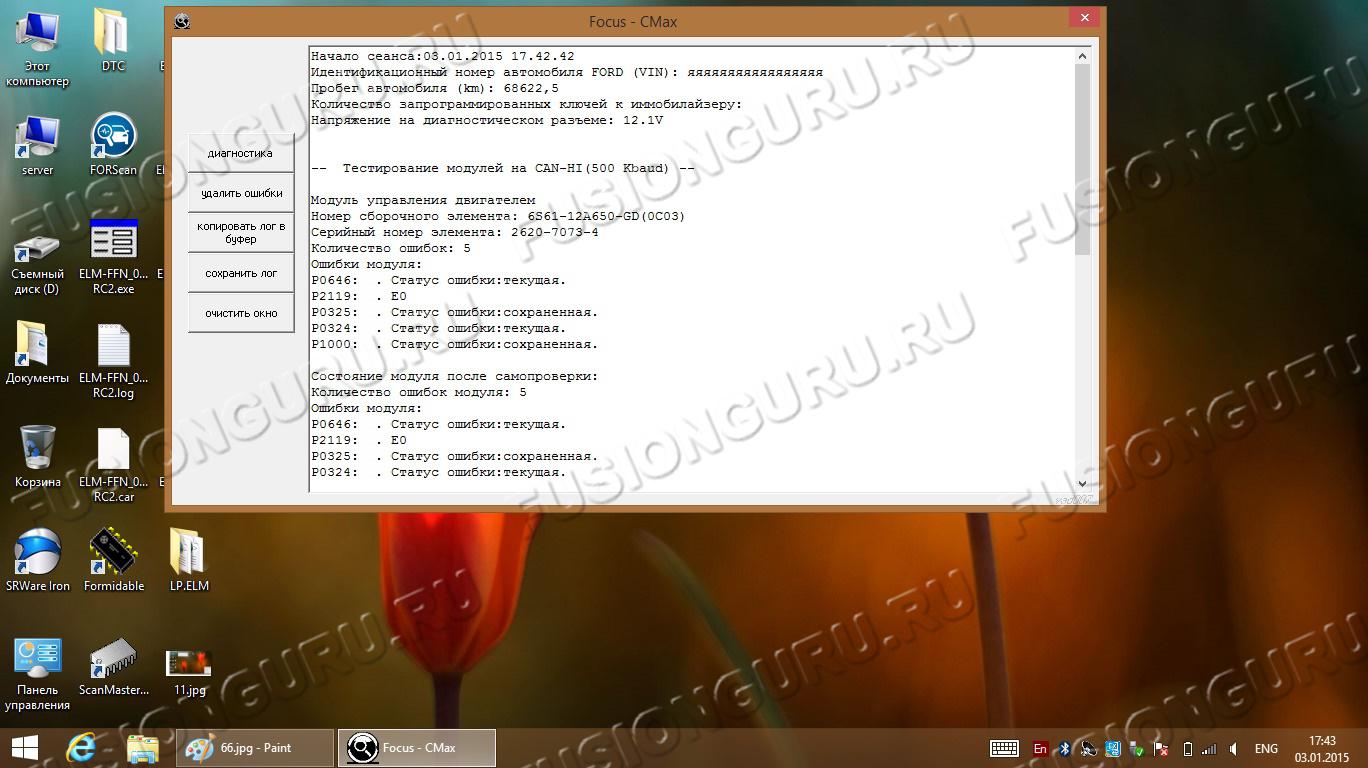This screenshot has height=768, width=1368.
Task: Click the Bluetooth tray icon
Action: (1065, 748)
